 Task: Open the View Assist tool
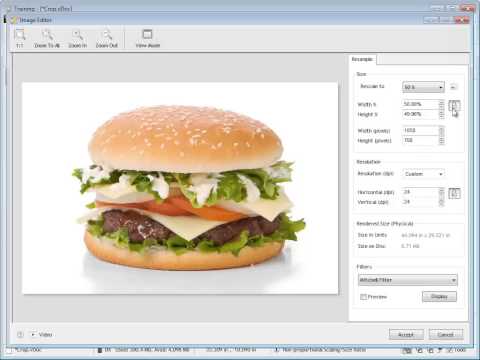click(x=148, y=39)
